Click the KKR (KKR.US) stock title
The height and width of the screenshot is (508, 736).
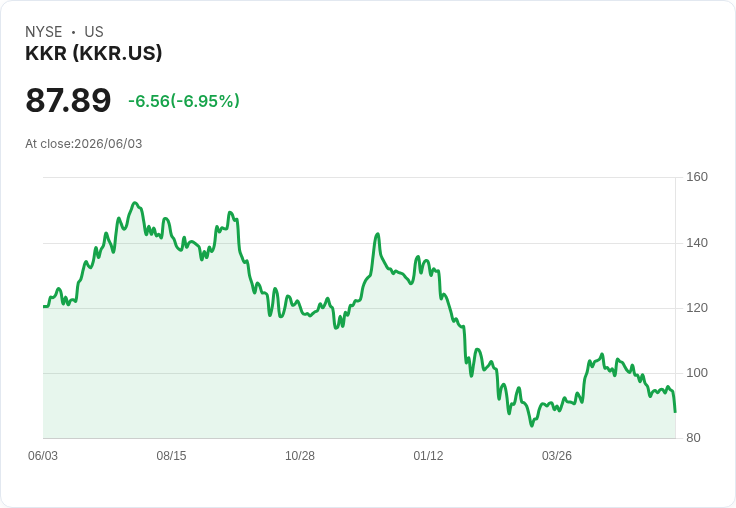(93, 53)
